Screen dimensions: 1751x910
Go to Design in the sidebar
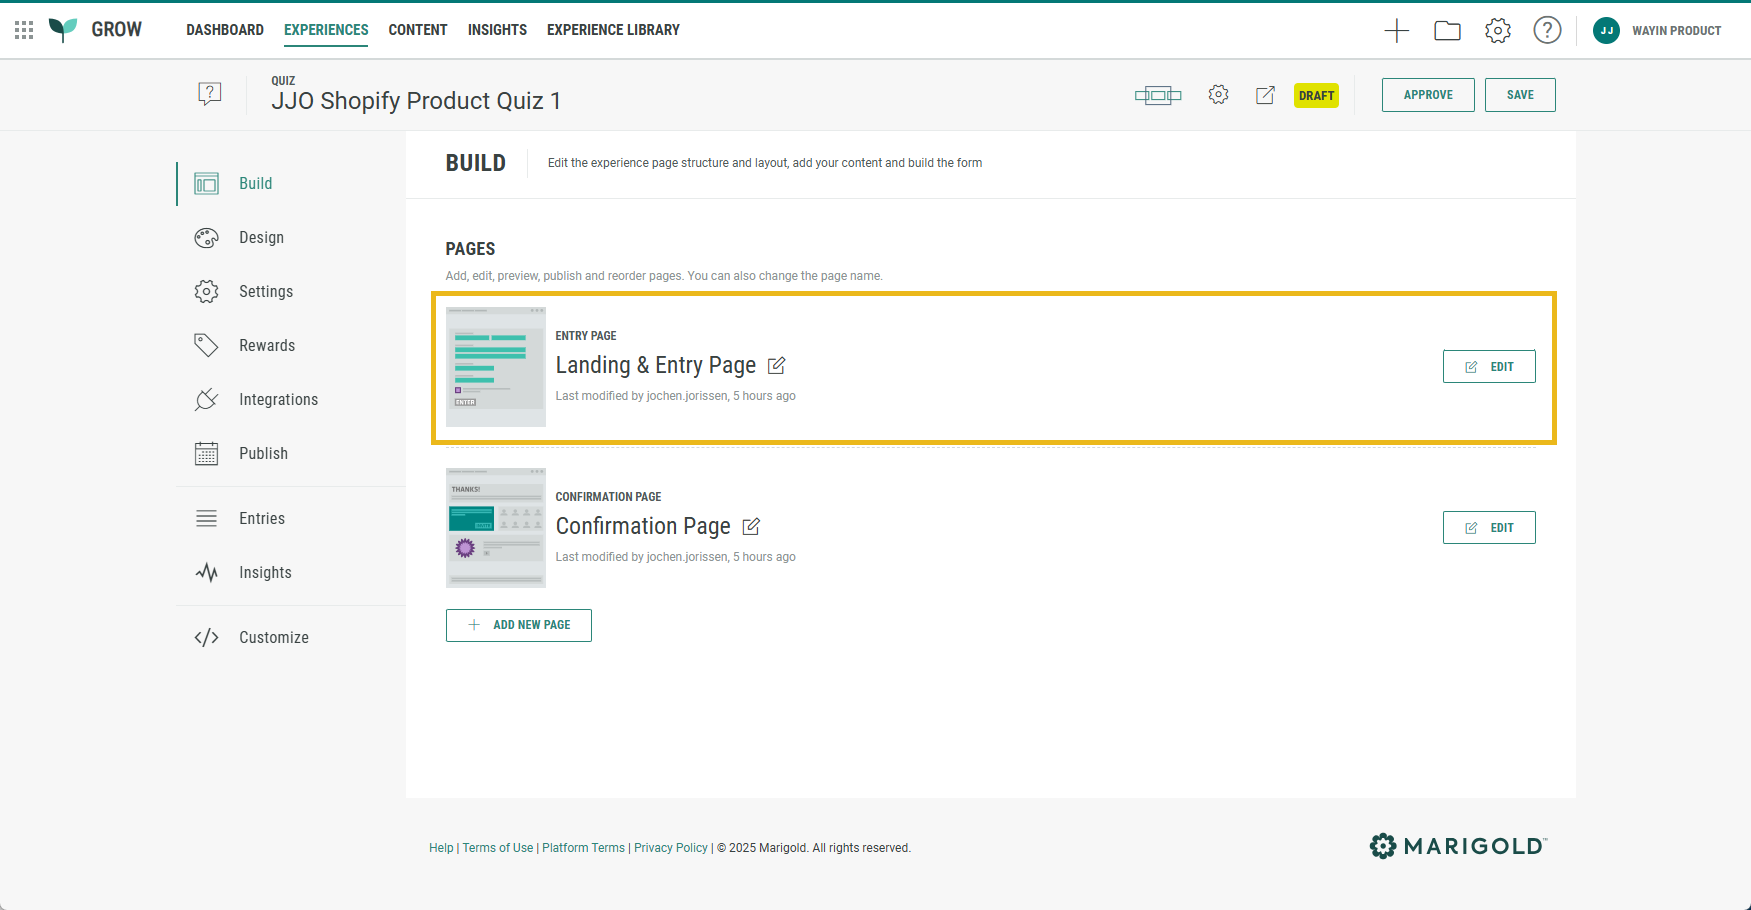pyautogui.click(x=261, y=238)
